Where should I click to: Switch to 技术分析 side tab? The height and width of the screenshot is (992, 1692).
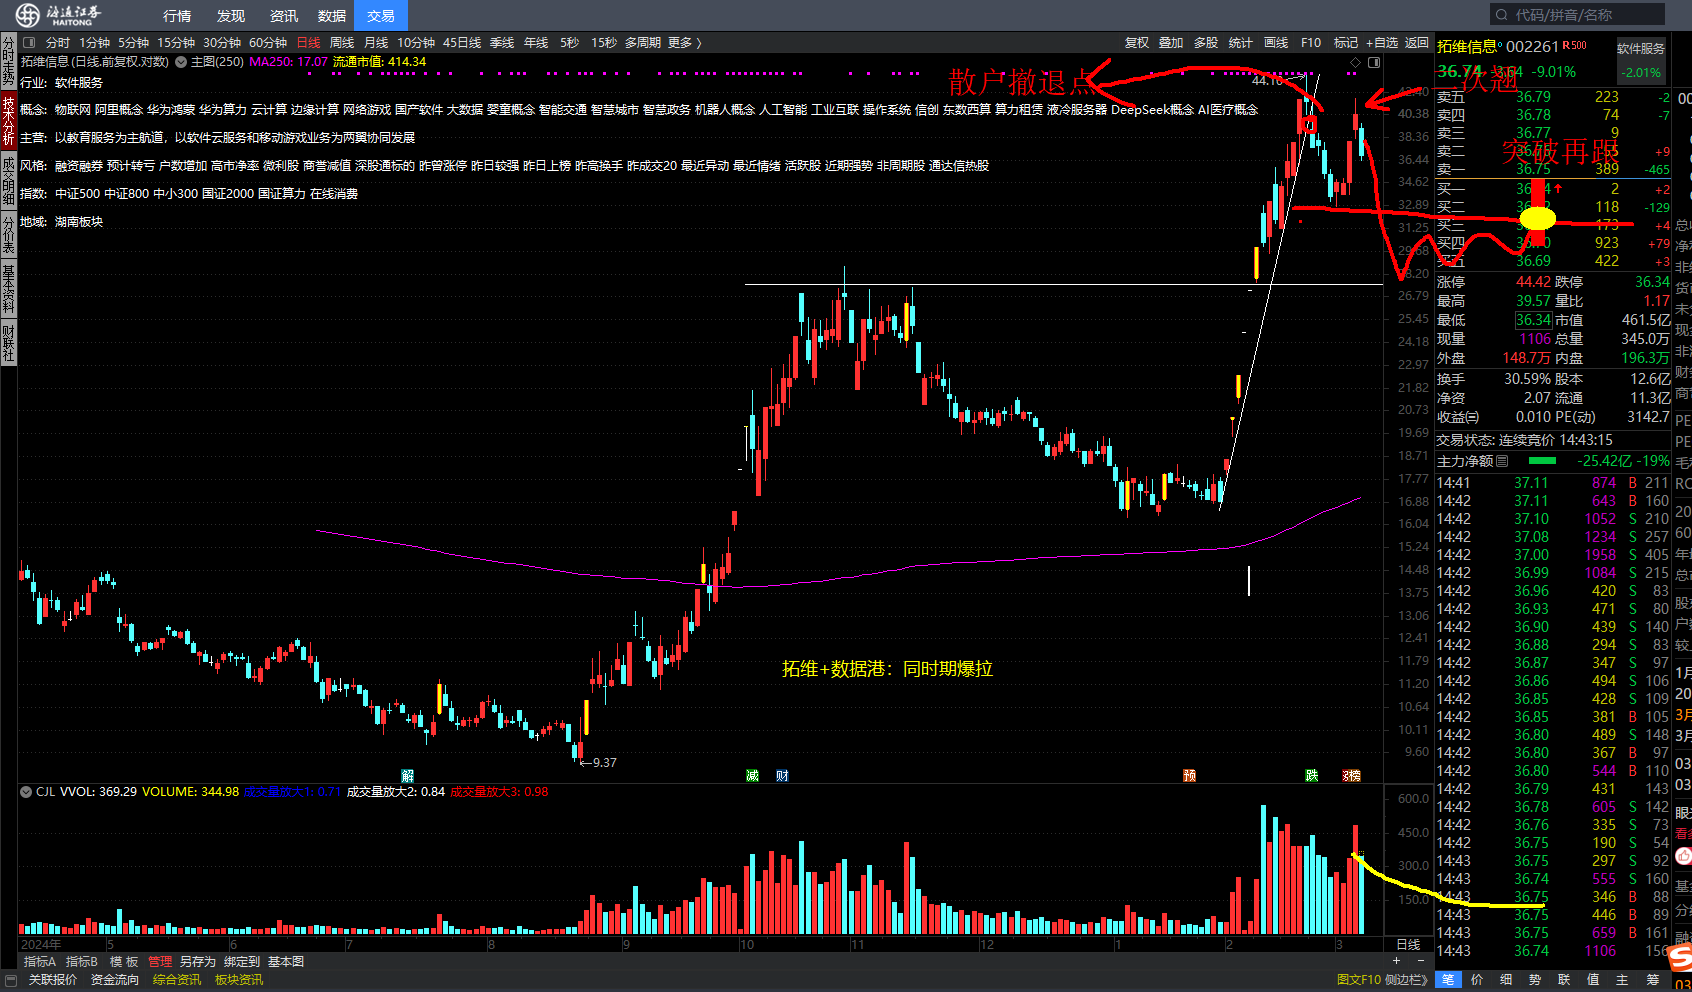(8, 121)
